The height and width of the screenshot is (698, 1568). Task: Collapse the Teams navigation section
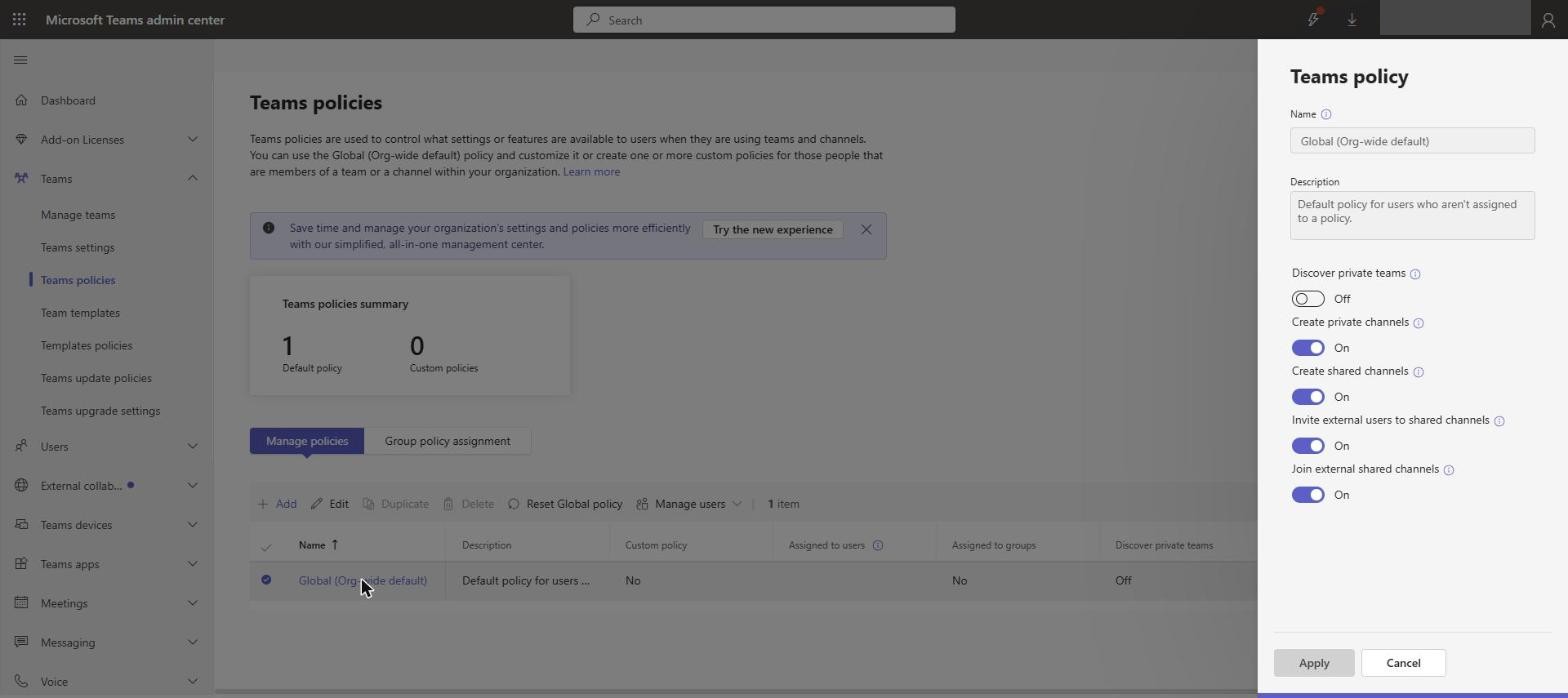(x=192, y=179)
